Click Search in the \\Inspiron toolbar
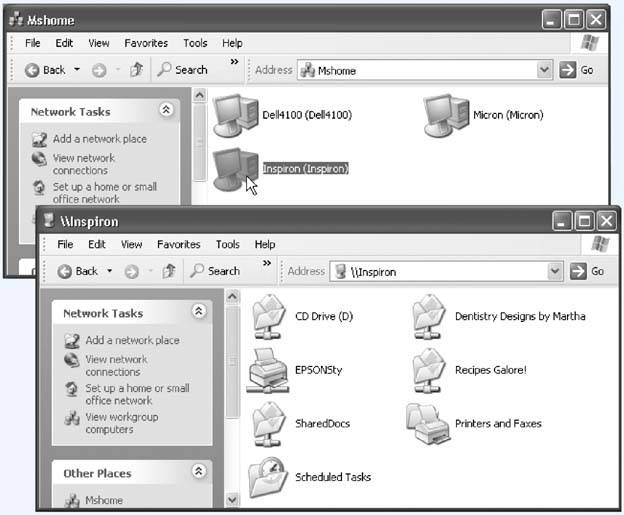Image resolution: width=624 pixels, height=515 pixels. point(215,271)
